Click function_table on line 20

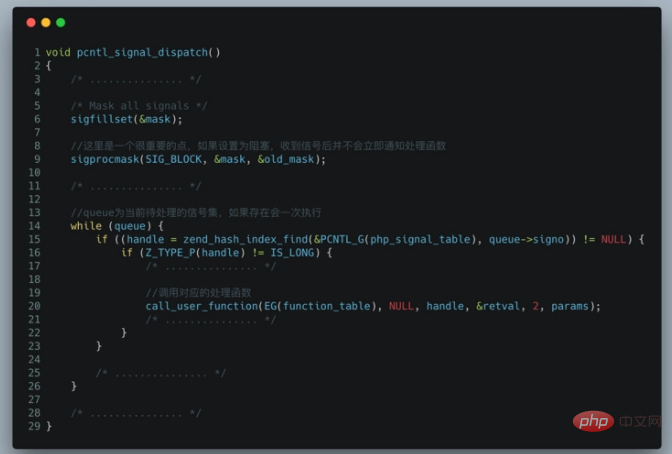click(x=327, y=306)
